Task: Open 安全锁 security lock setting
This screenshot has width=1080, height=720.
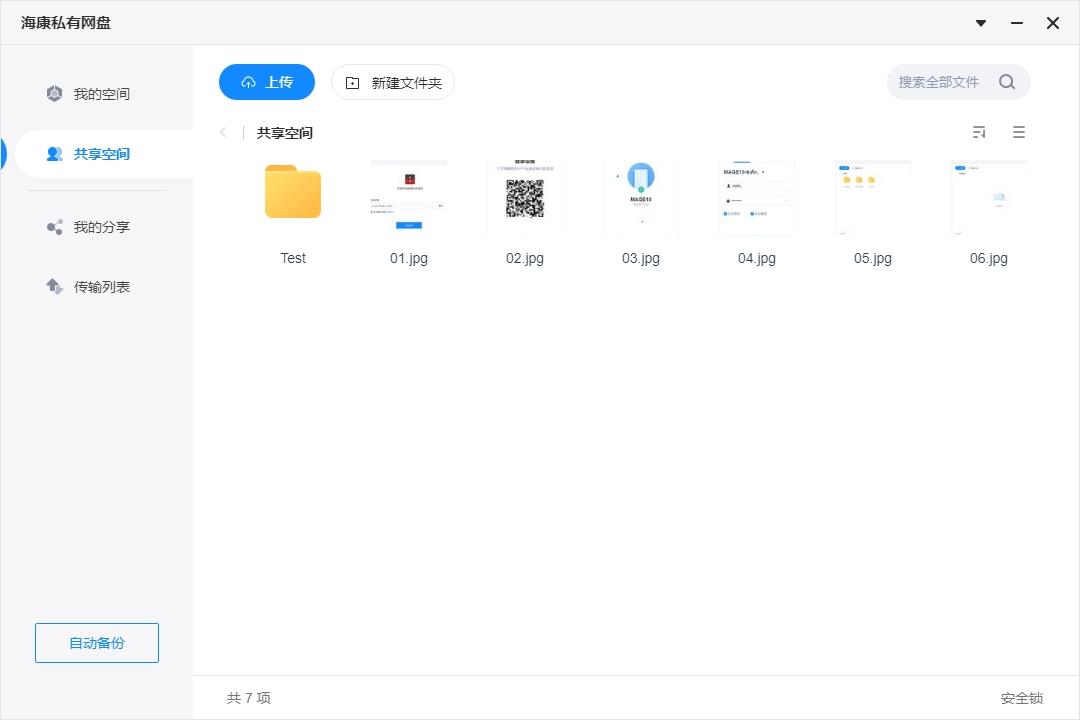Action: click(1022, 697)
